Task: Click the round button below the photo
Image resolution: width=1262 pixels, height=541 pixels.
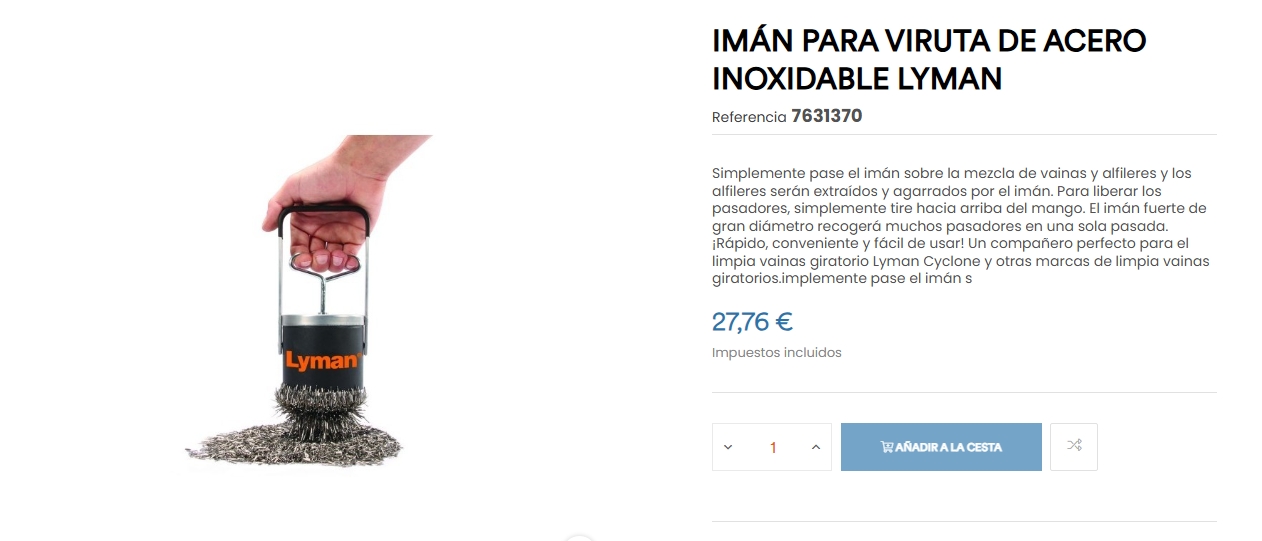Action: 578,538
